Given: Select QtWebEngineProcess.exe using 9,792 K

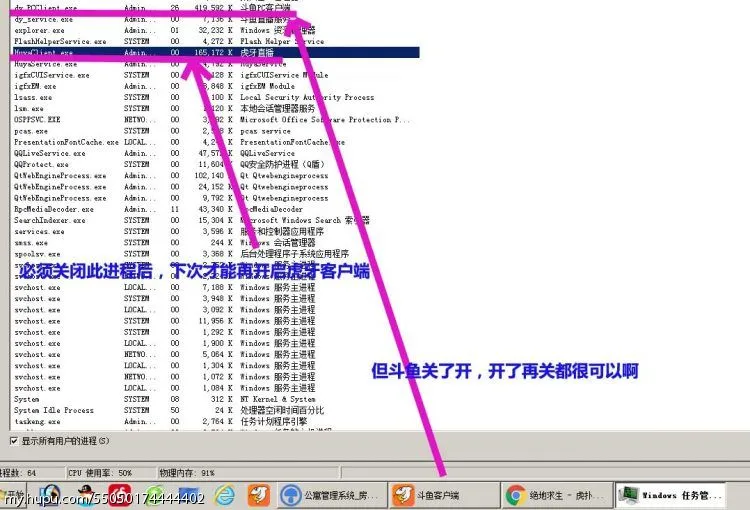Looking at the screenshot, I should pos(215,198).
